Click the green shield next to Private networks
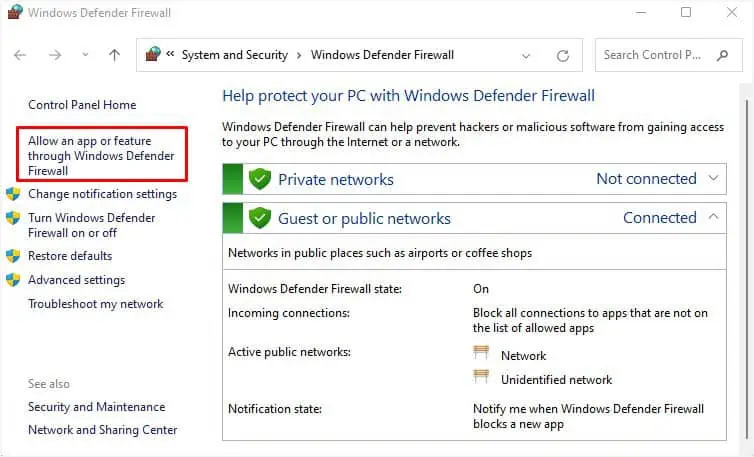The height and width of the screenshot is (457, 754). point(260,180)
